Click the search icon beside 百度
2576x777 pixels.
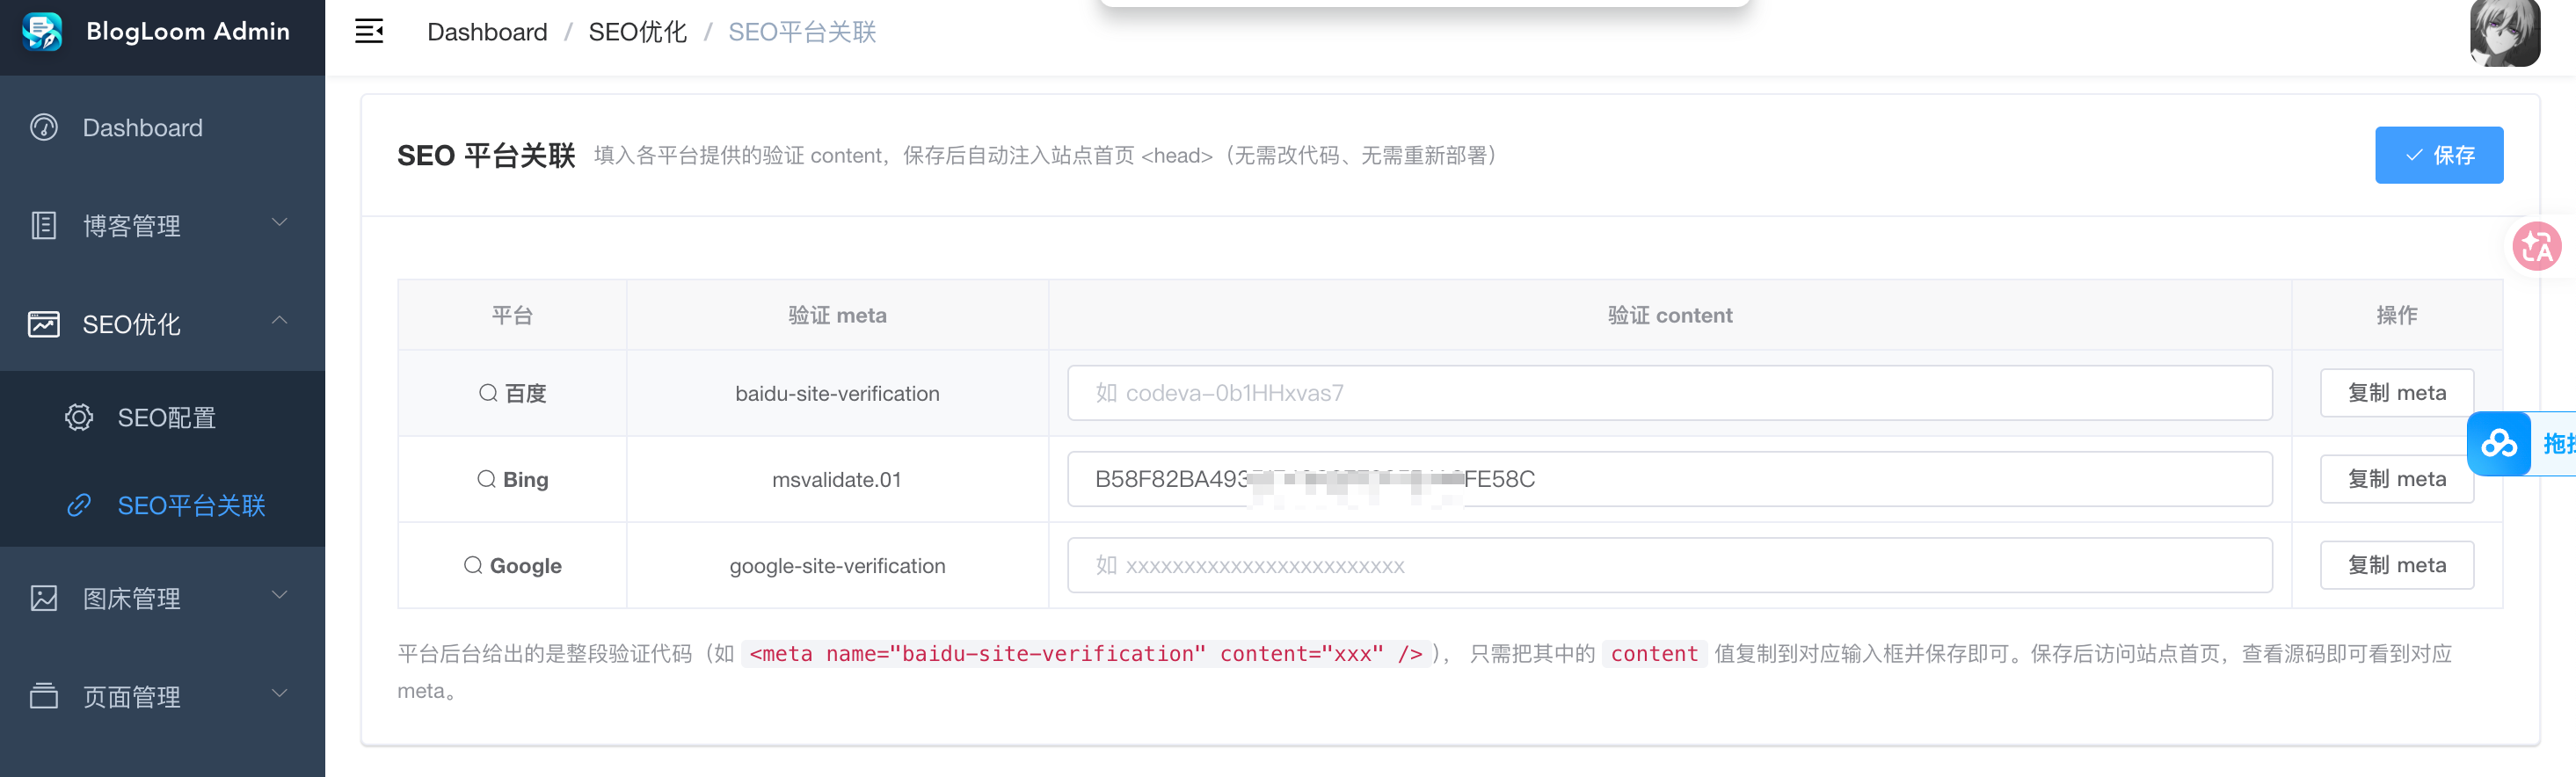click(x=488, y=393)
